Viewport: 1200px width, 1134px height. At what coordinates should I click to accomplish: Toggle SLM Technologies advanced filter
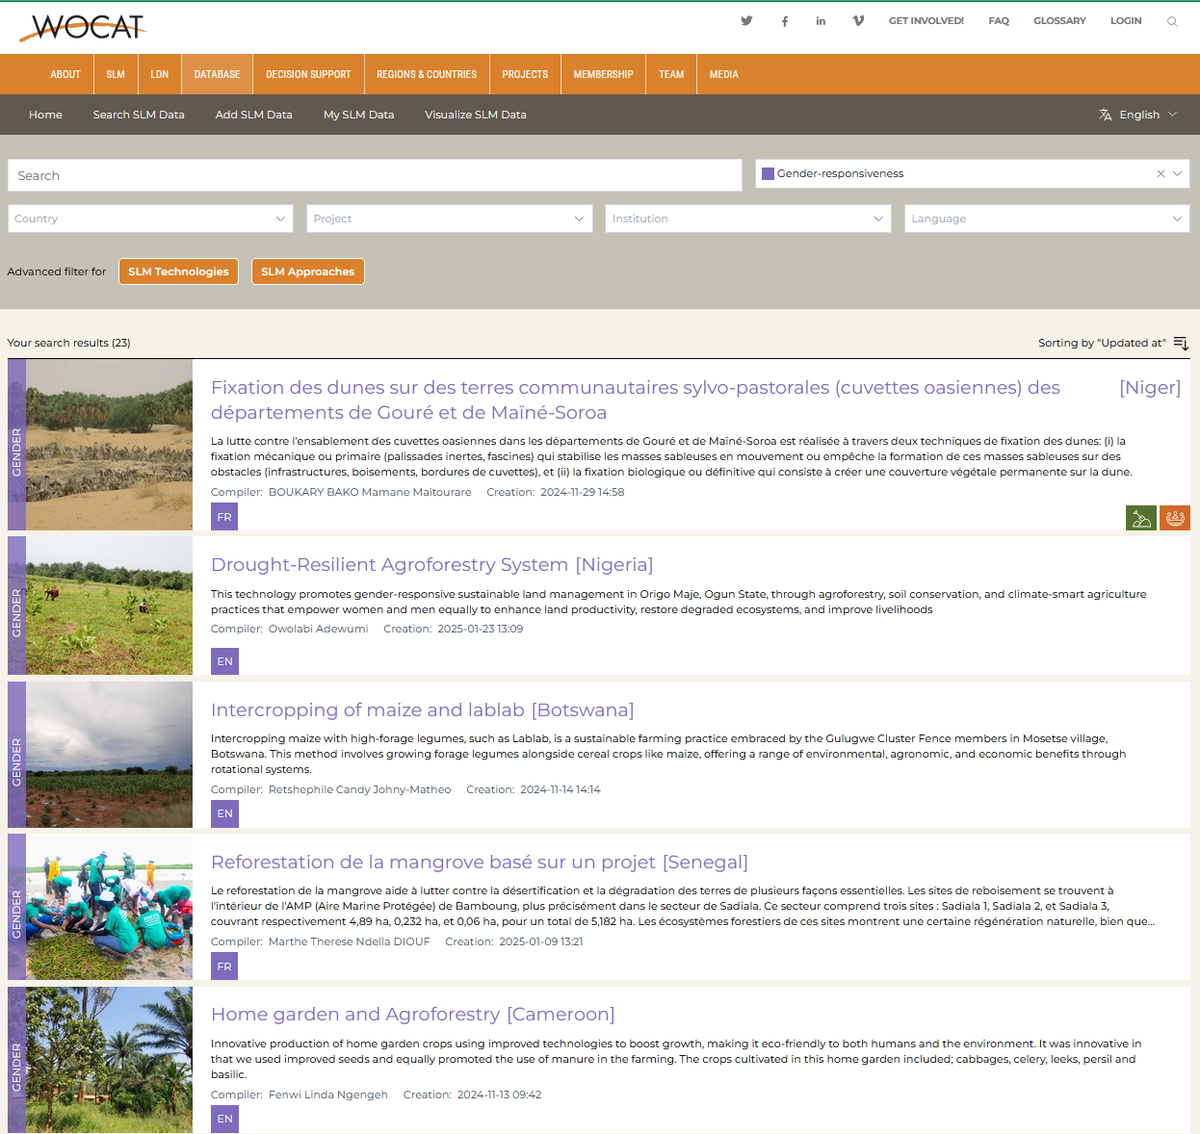click(x=179, y=272)
